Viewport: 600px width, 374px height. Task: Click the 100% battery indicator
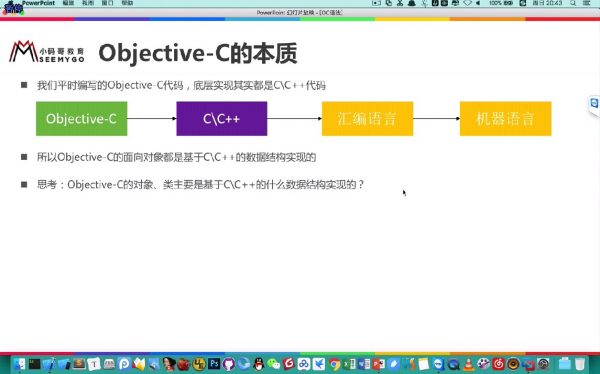(501, 3)
